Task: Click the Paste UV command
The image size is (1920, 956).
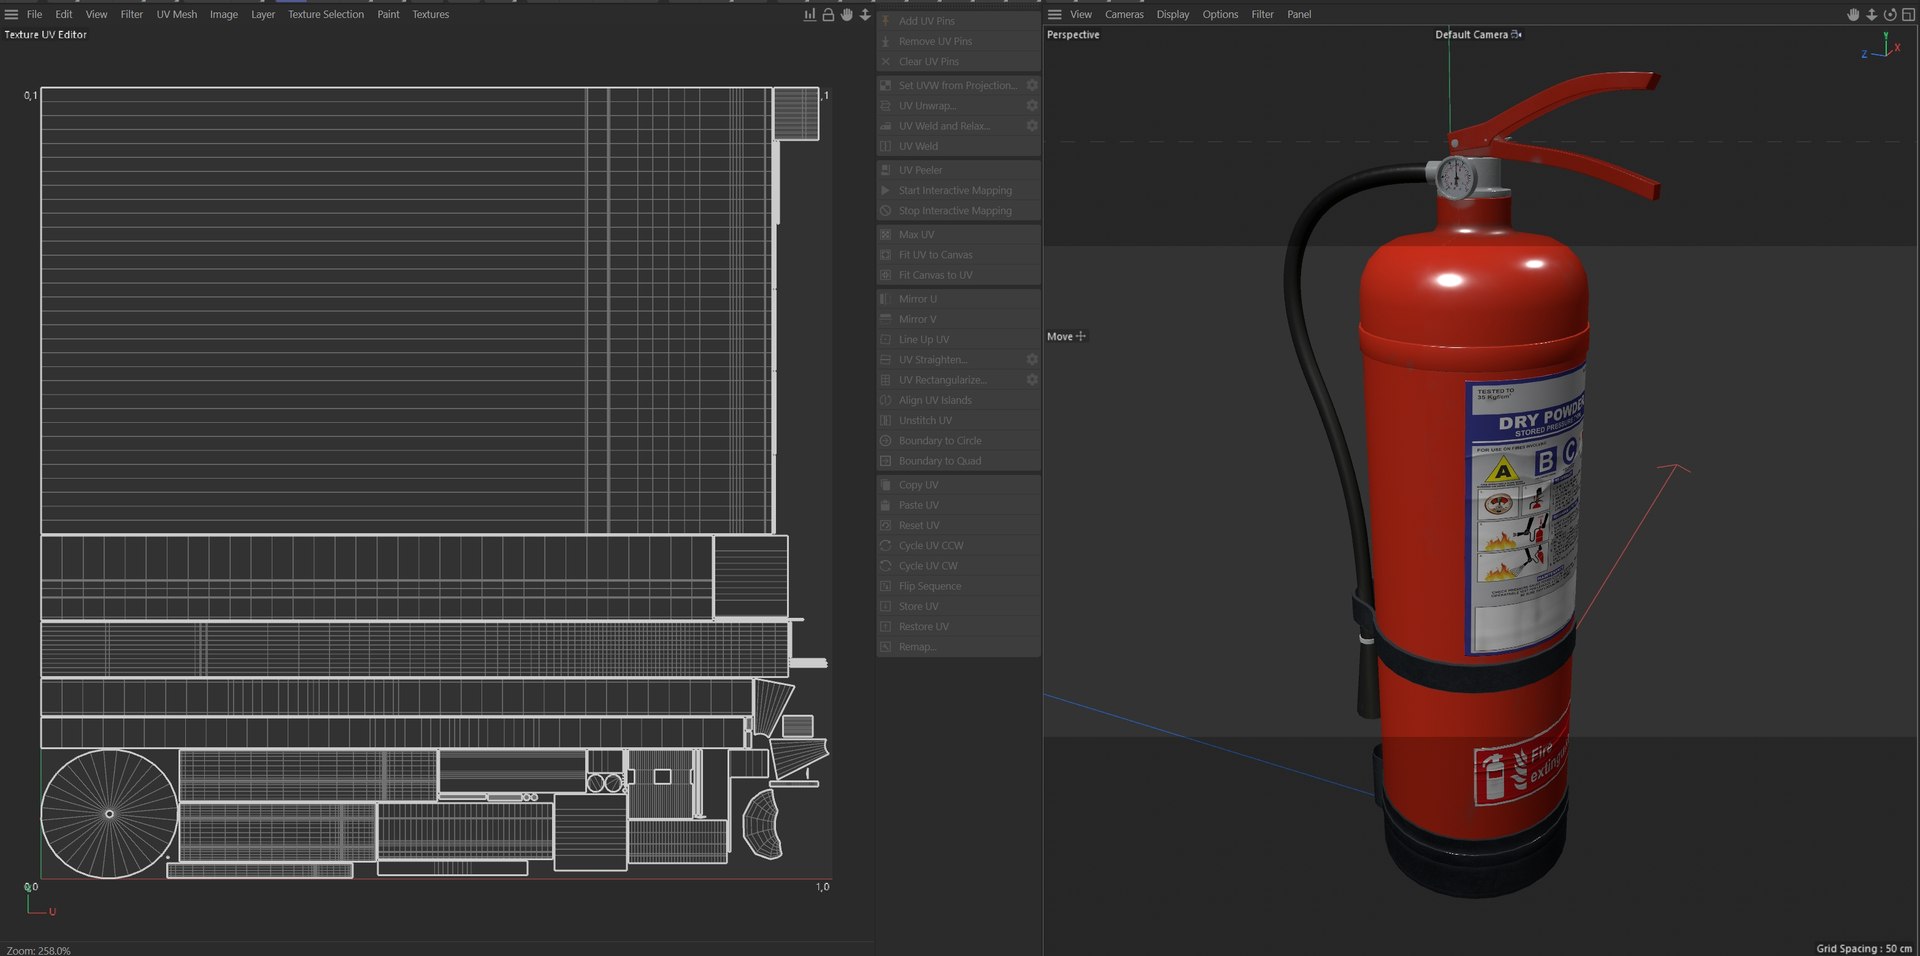Action: coord(959,505)
